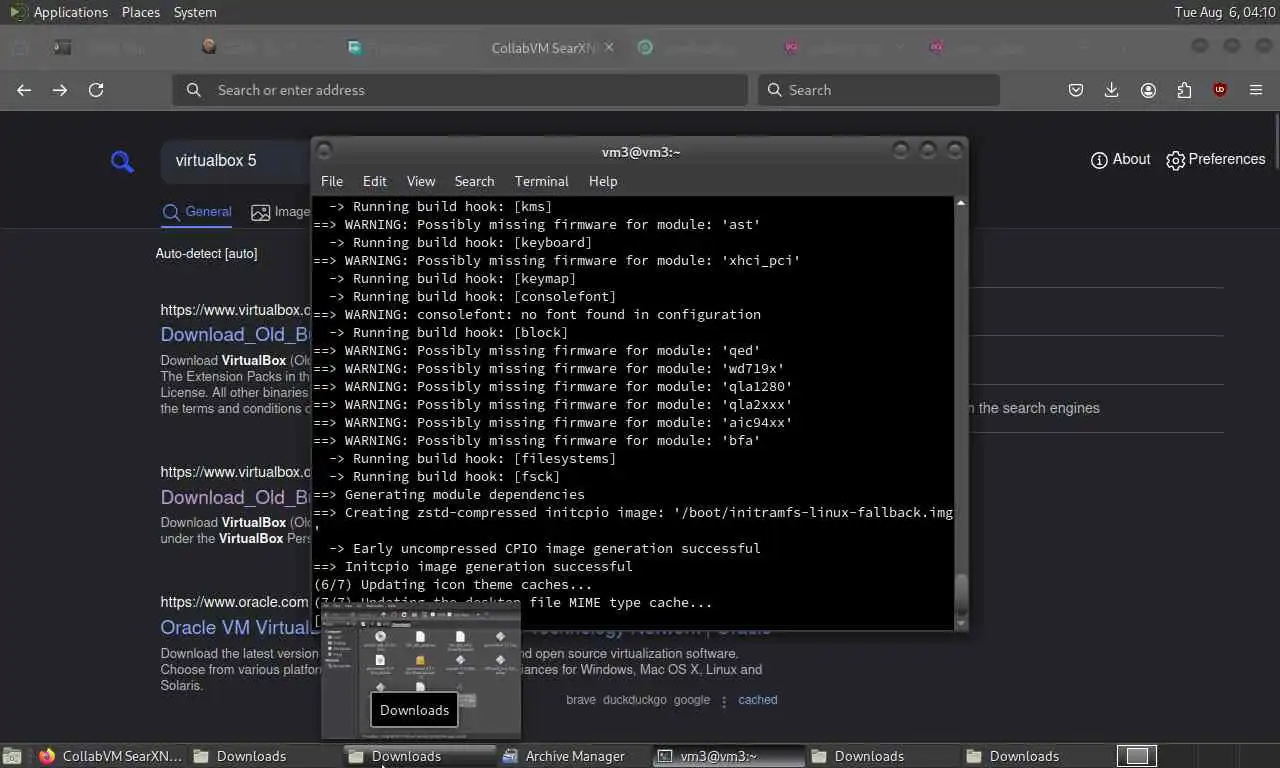Go forward using the browser forward arrow
The height and width of the screenshot is (768, 1280).
point(60,90)
